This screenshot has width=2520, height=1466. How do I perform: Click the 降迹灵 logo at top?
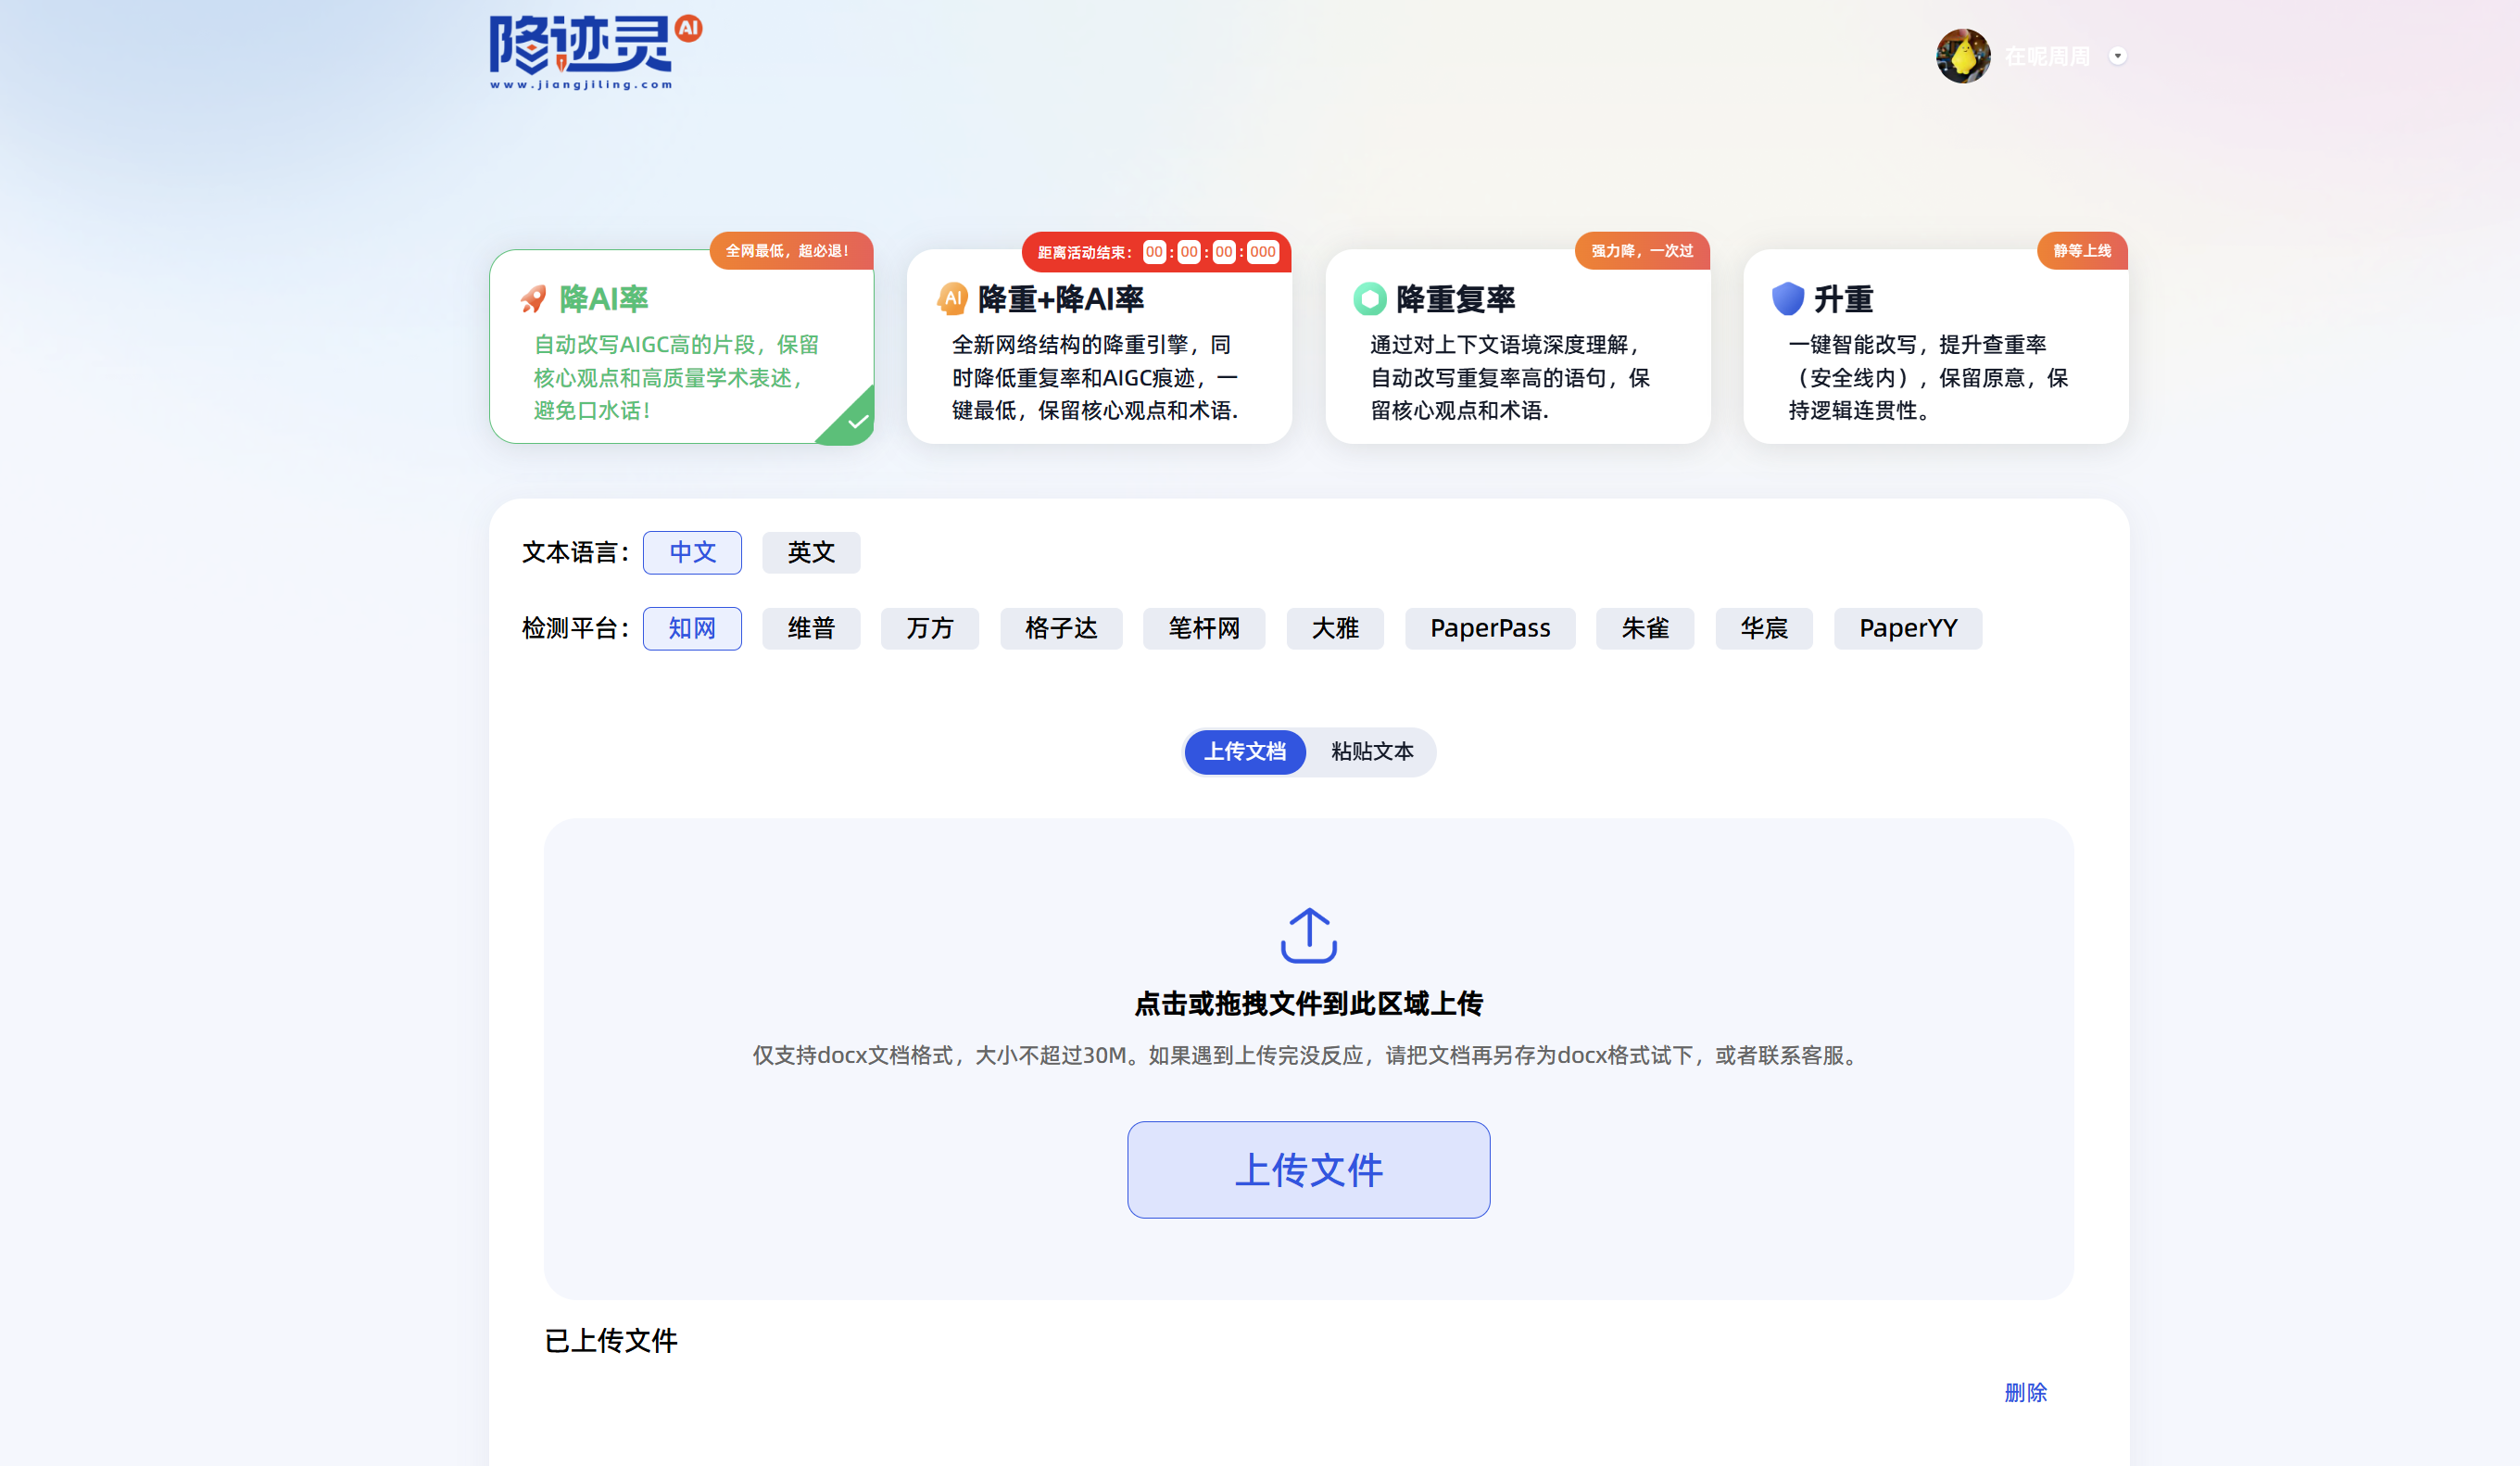(594, 52)
